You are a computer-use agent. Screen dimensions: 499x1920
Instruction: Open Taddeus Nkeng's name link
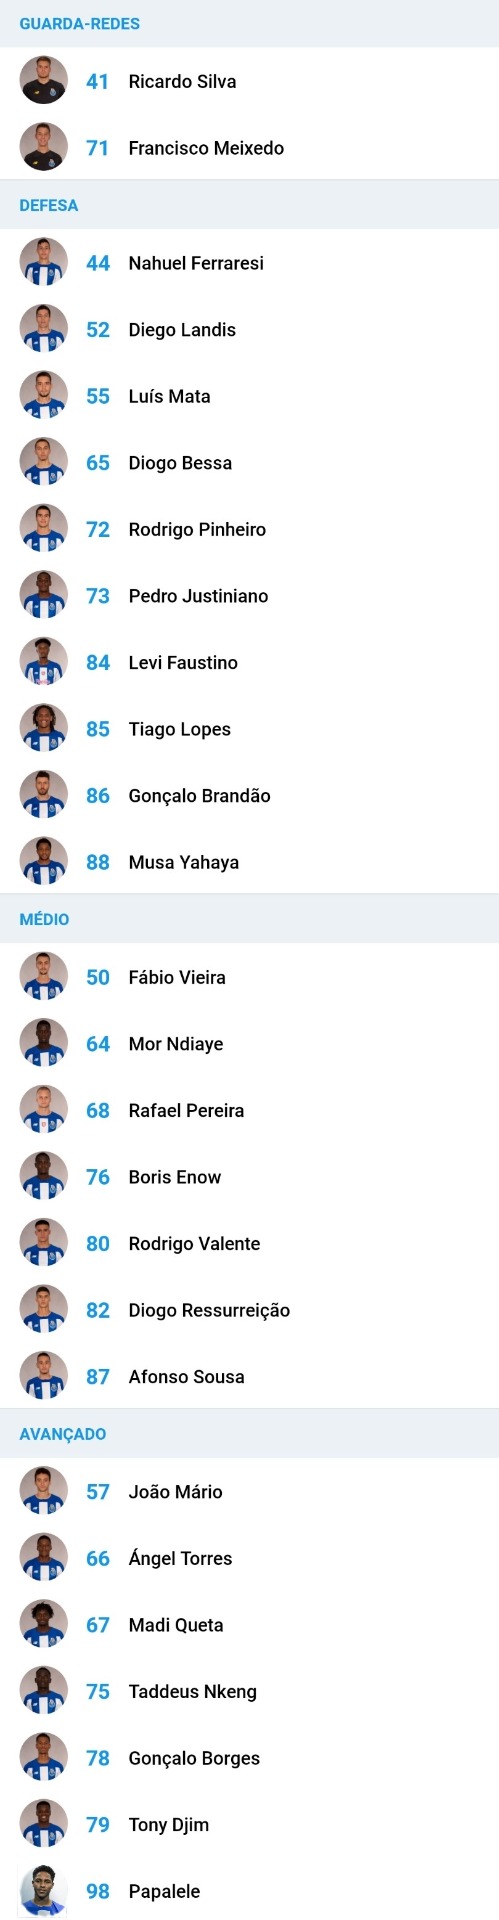pyautogui.click(x=193, y=1691)
